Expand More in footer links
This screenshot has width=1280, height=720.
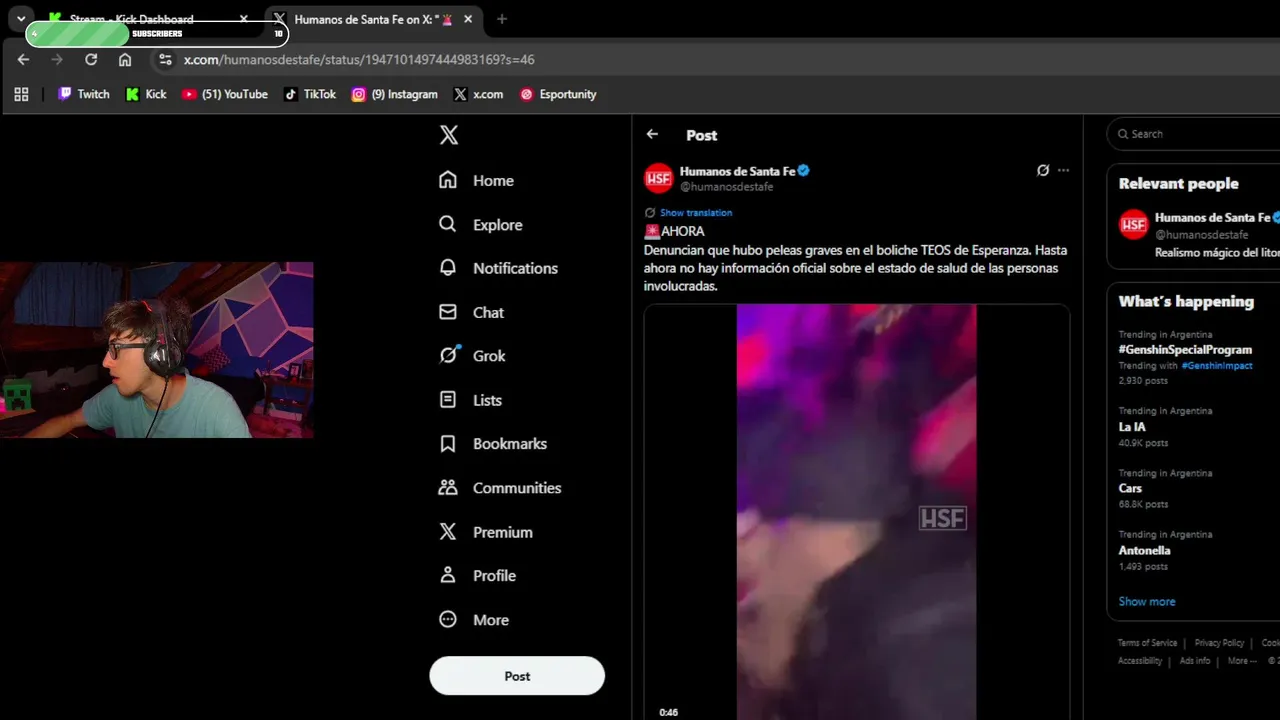[1240, 661]
